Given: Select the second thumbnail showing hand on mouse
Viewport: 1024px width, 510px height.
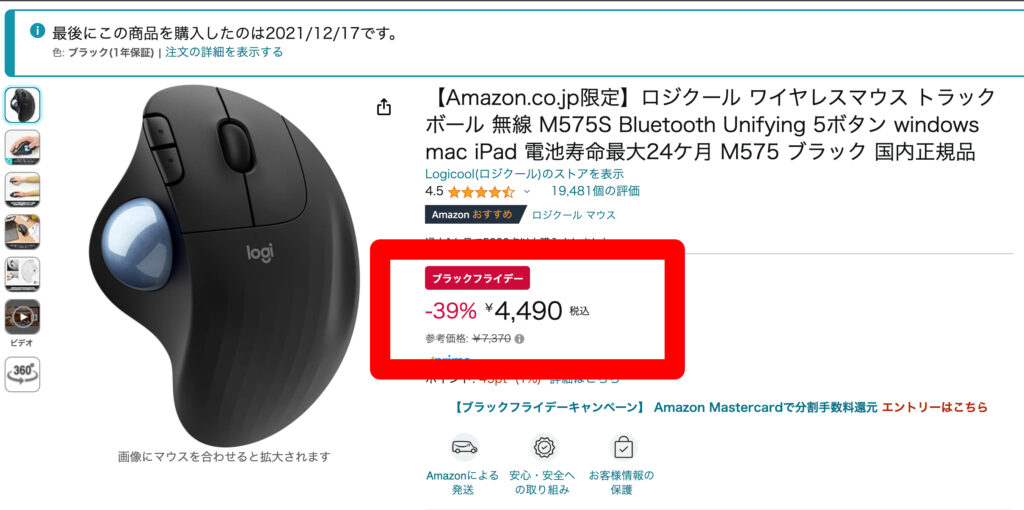Looking at the screenshot, I should click(x=22, y=148).
